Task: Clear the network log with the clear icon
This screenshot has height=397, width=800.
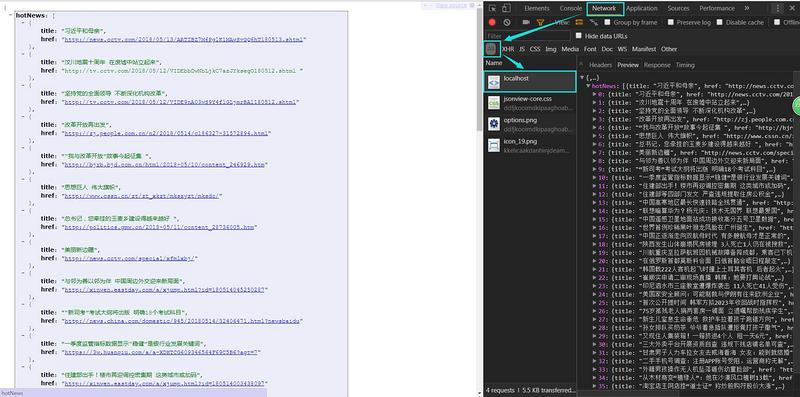Action: tap(507, 22)
